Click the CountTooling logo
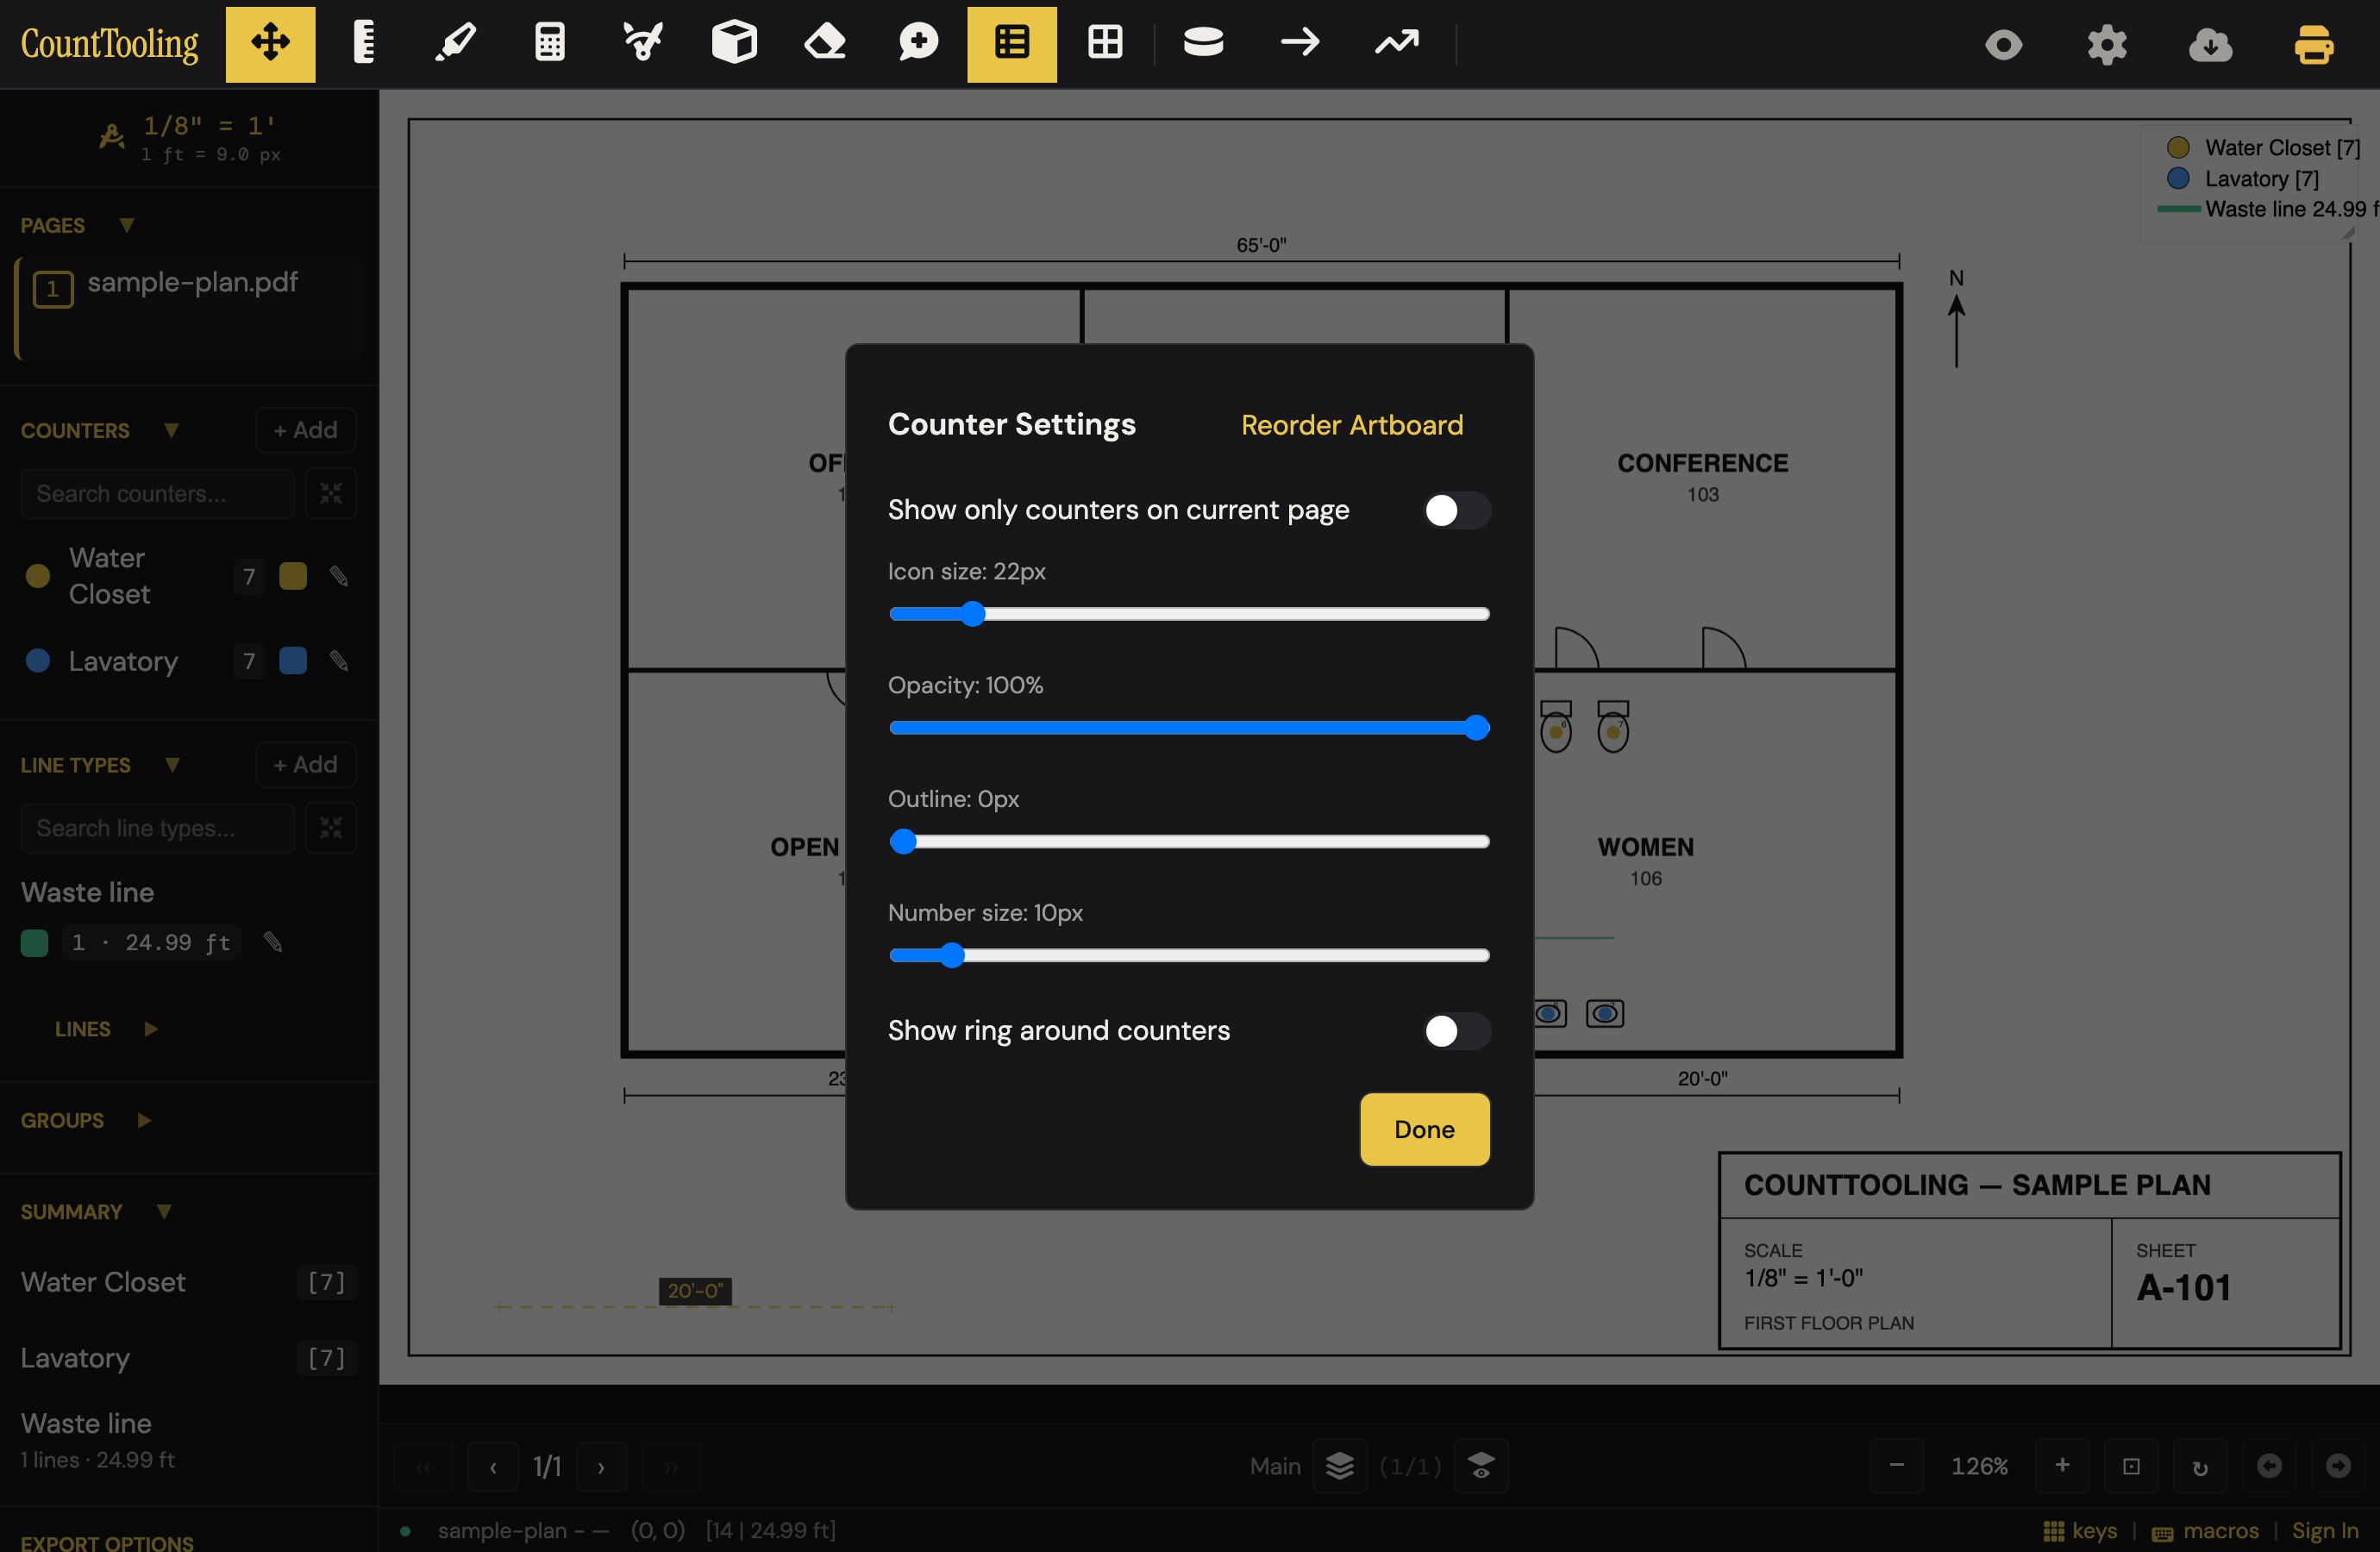This screenshot has width=2380, height=1552. (x=110, y=44)
